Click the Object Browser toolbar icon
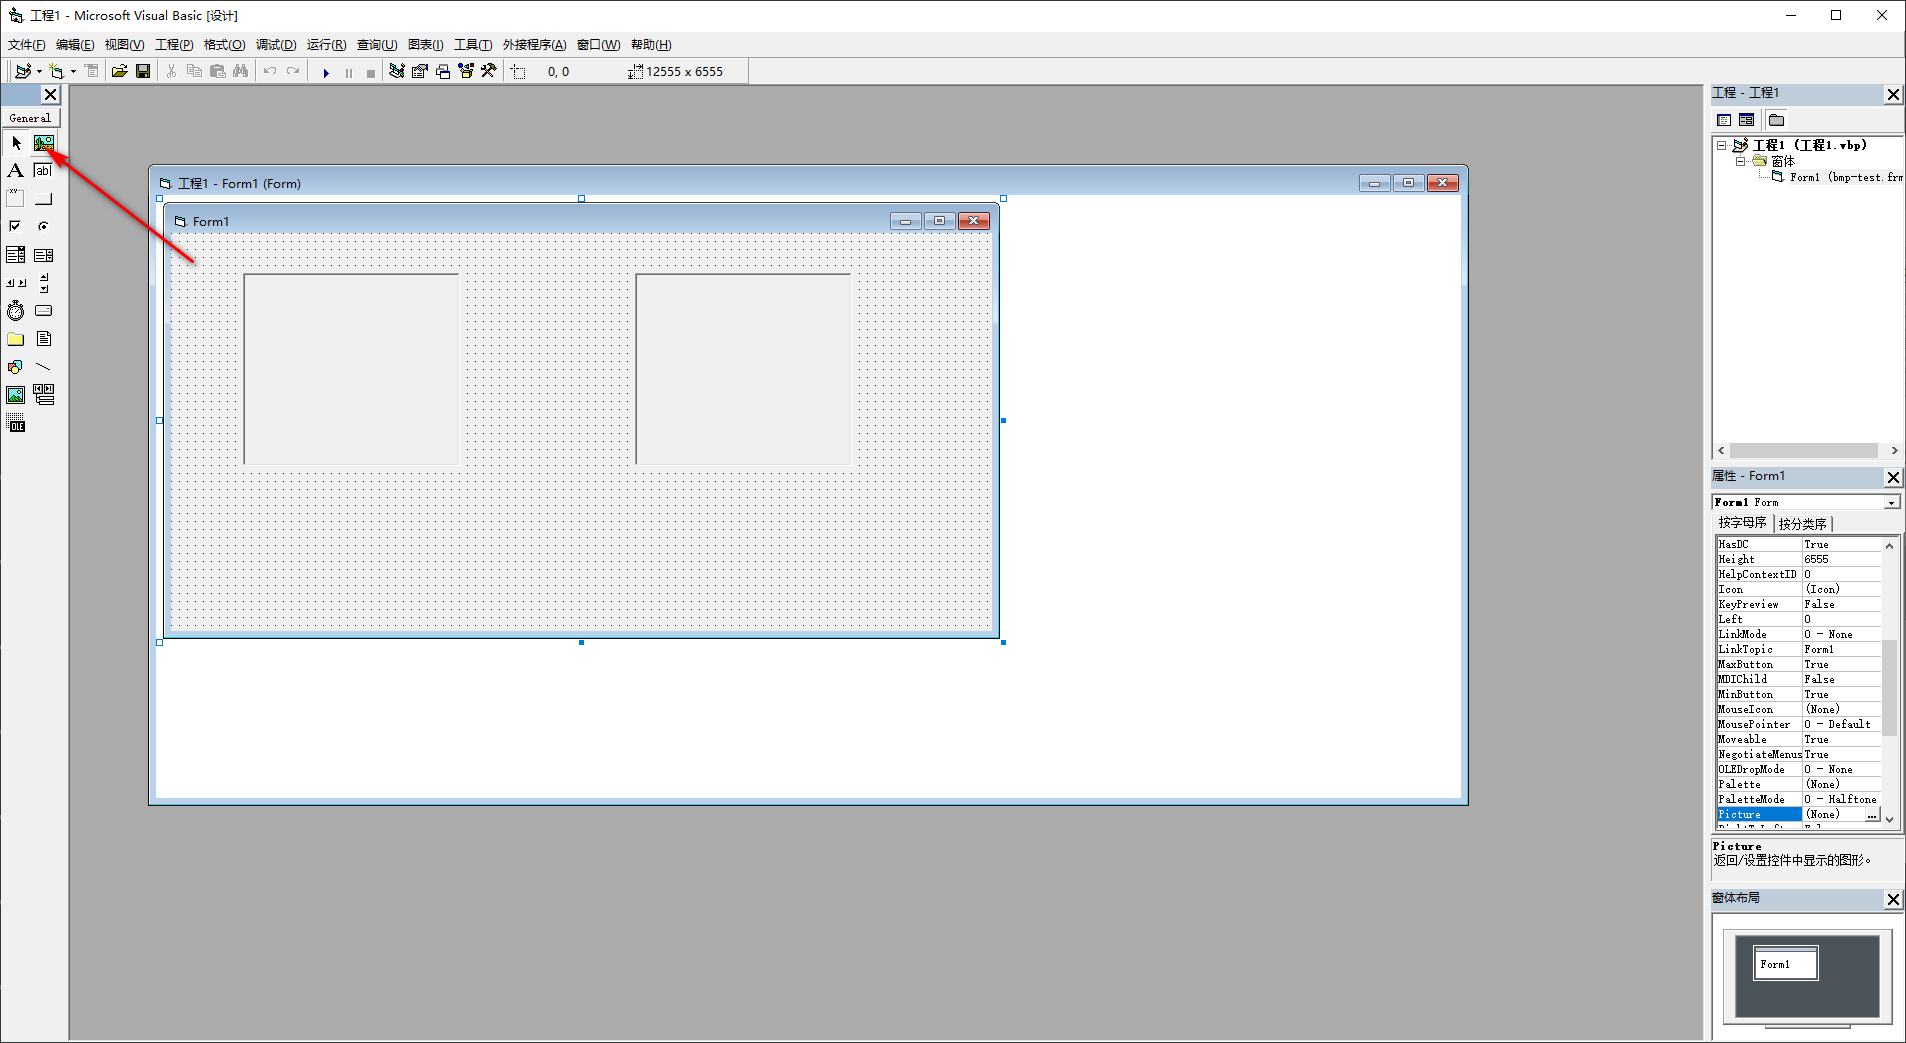Screen dimensions: 1906x1043 pos(466,71)
